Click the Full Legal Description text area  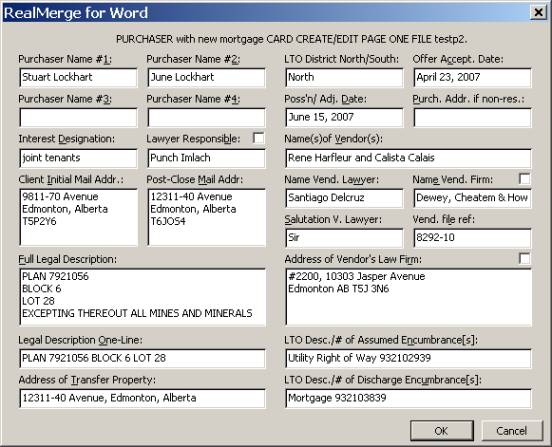(x=143, y=297)
